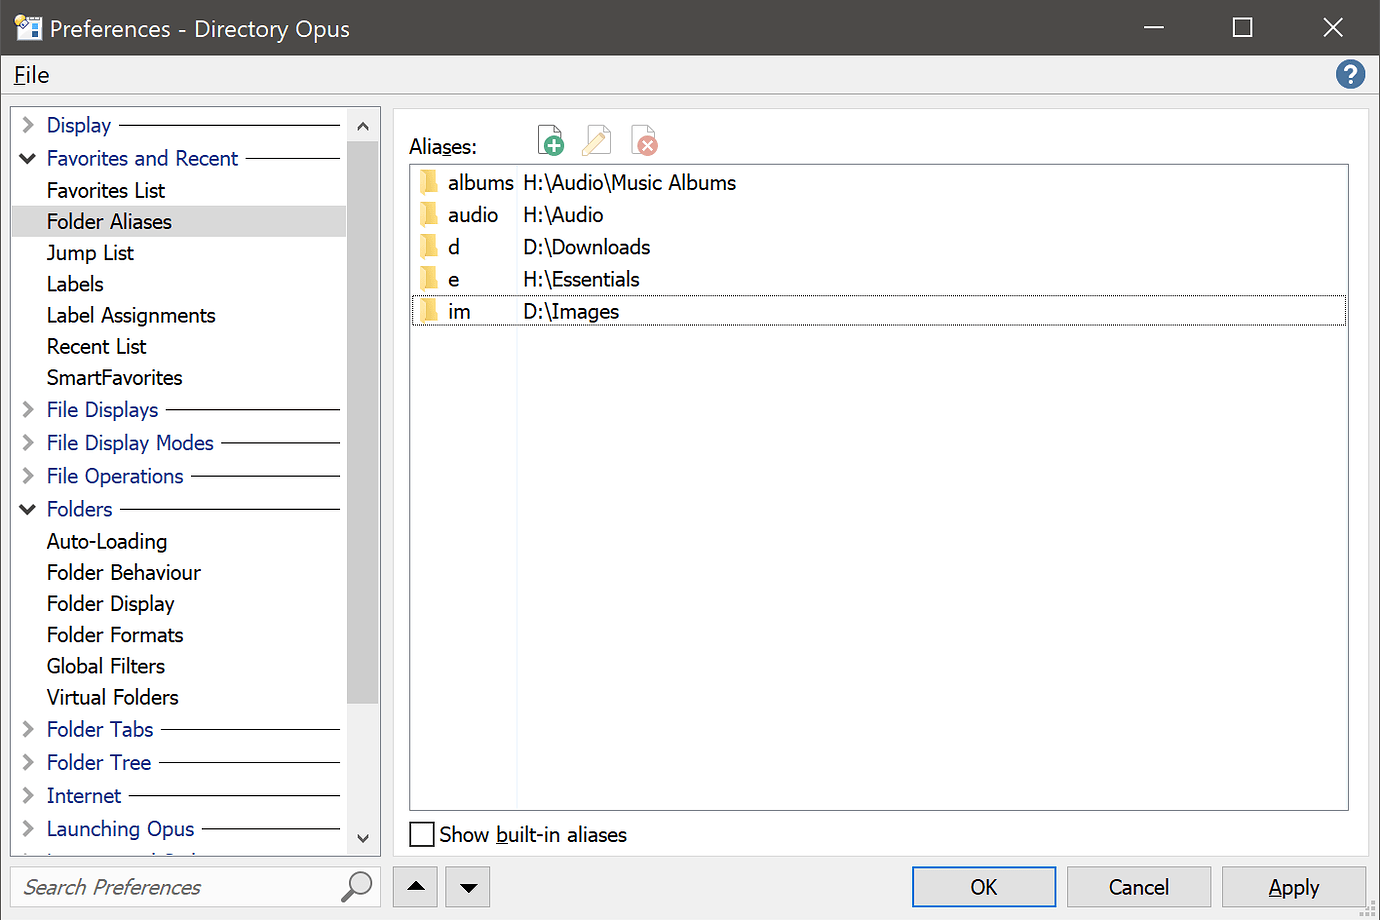The height and width of the screenshot is (920, 1380).
Task: Open the SmartFavorites page
Action: (x=114, y=377)
